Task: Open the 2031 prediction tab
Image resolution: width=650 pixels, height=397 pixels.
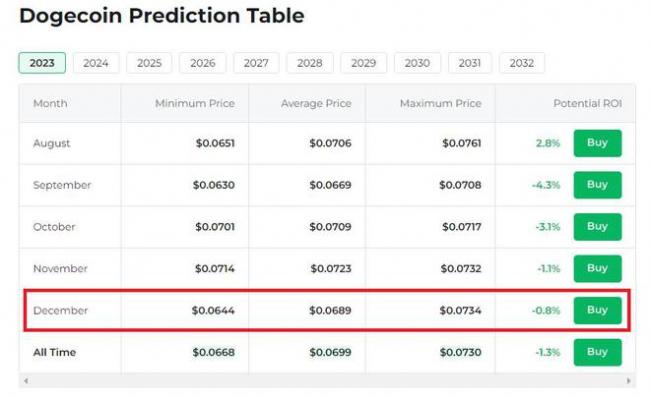Action: click(x=470, y=63)
